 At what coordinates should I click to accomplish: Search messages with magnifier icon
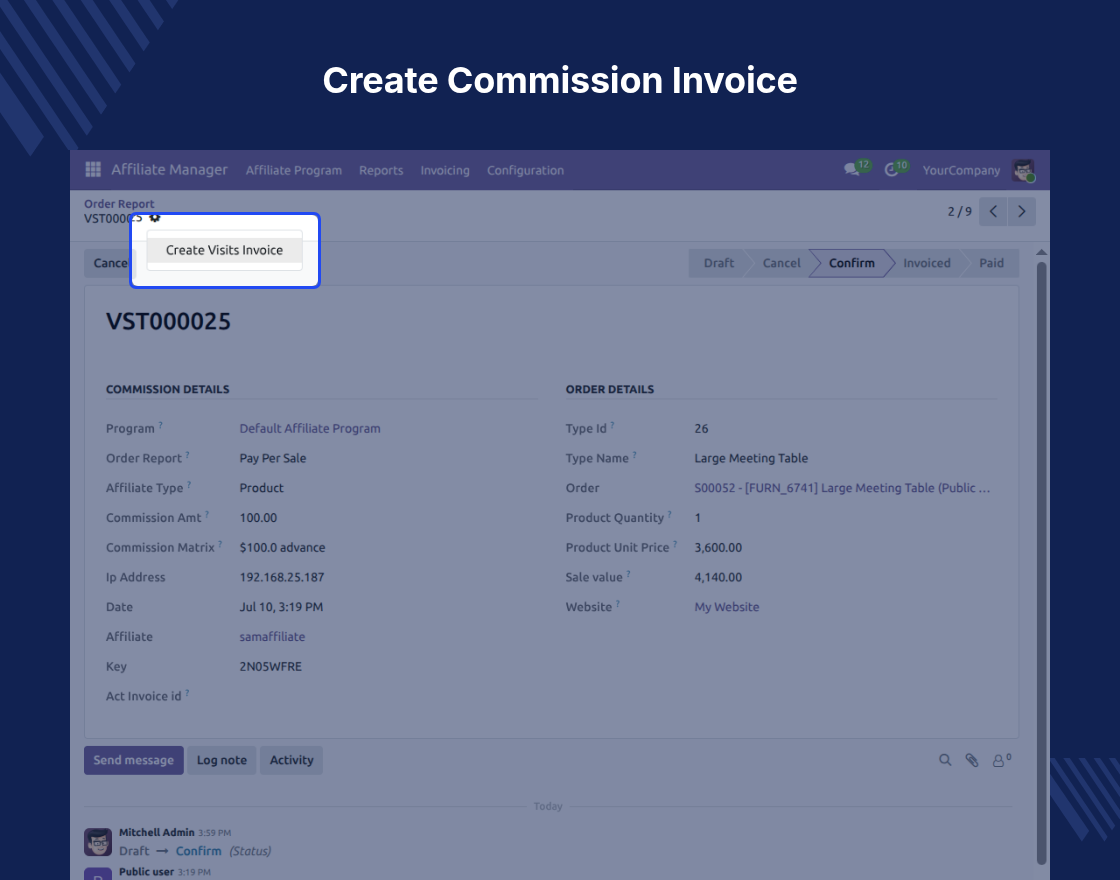(945, 760)
